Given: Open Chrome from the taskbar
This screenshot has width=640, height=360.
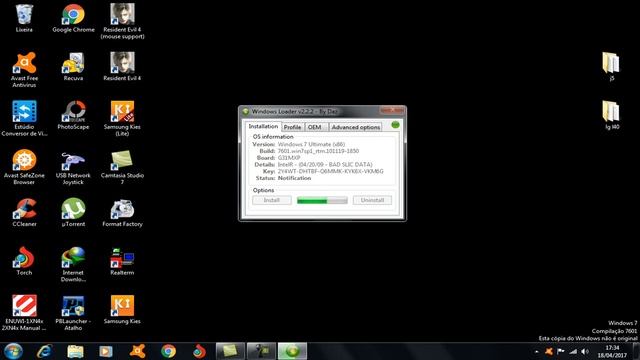Looking at the screenshot, I should [168, 351].
